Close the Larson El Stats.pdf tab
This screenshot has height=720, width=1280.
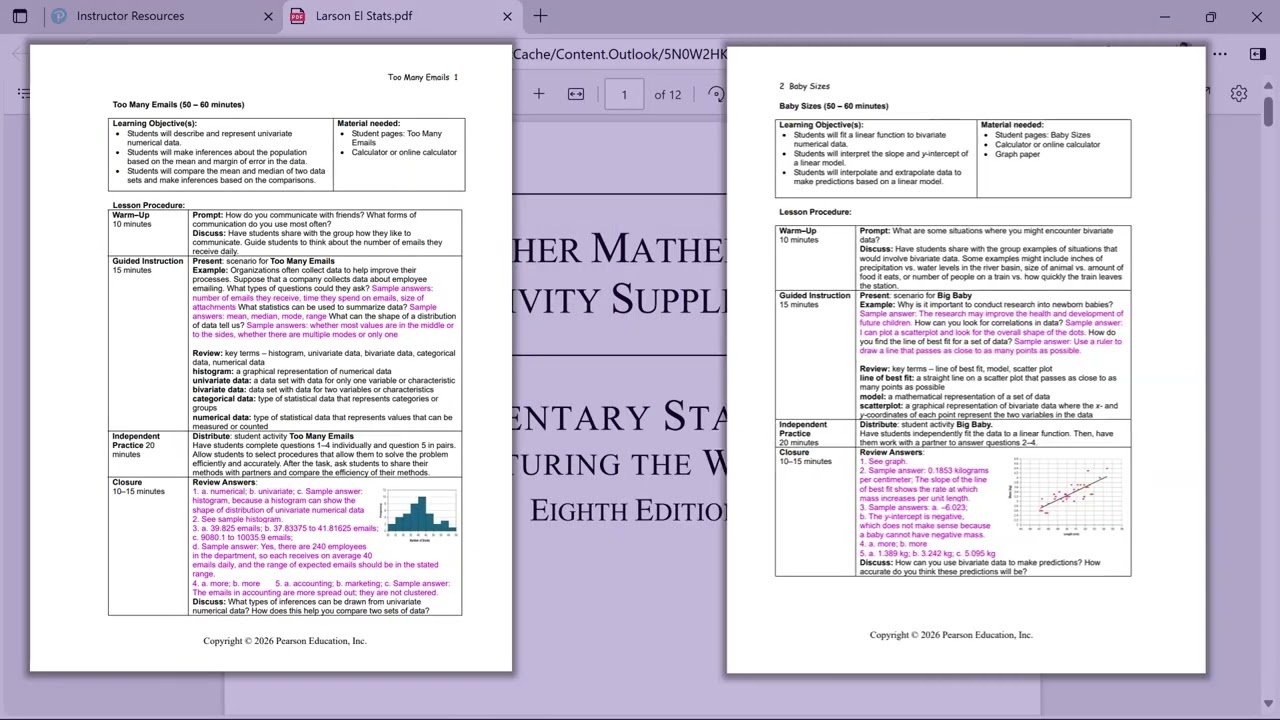point(507,16)
